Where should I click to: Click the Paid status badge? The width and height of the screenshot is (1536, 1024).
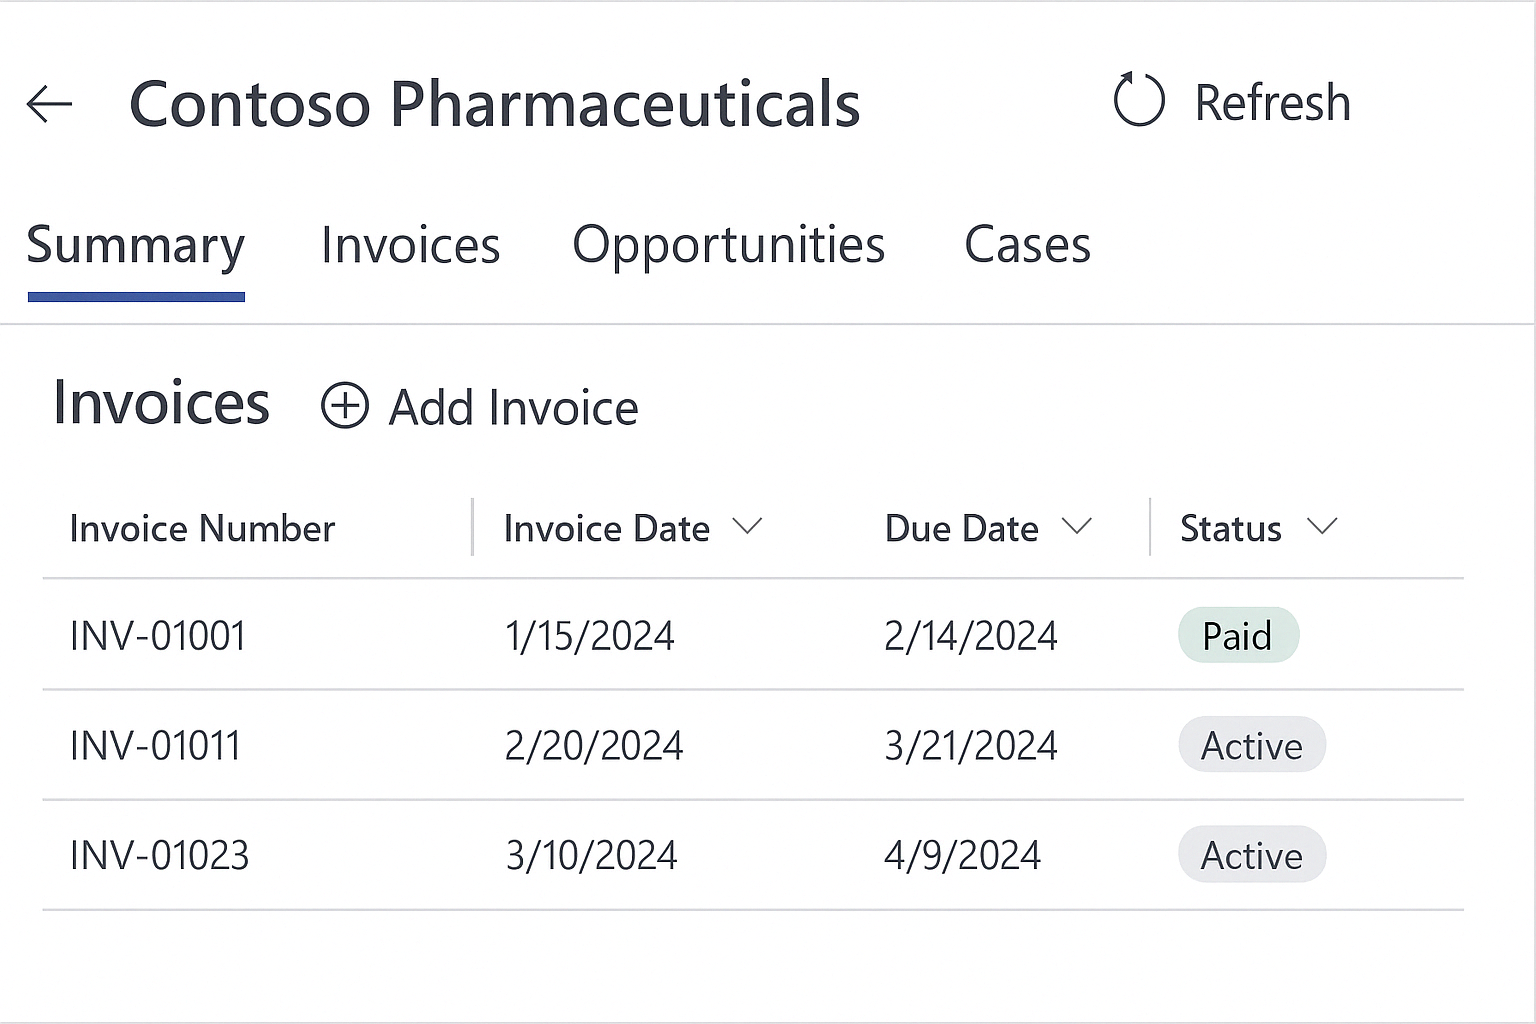pos(1238,636)
